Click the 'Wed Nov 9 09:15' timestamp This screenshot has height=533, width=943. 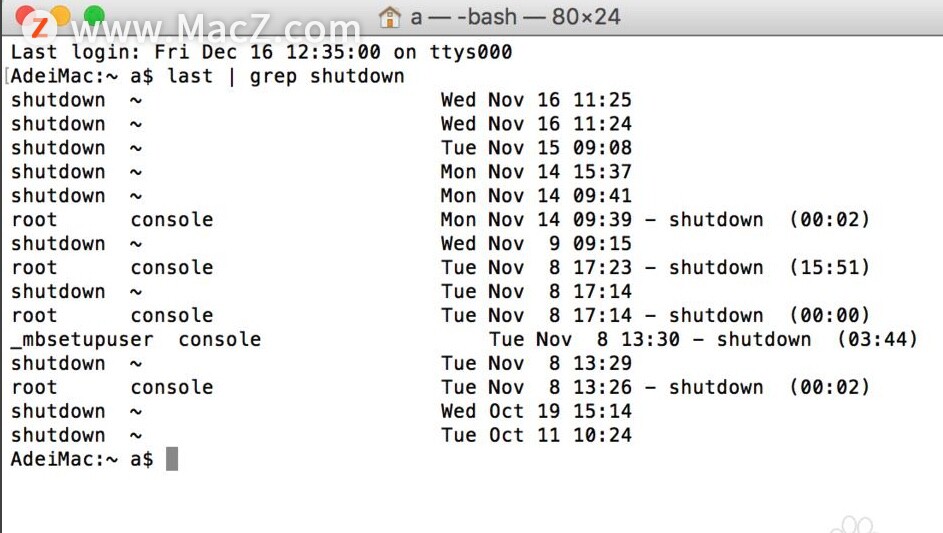pyautogui.click(x=536, y=244)
